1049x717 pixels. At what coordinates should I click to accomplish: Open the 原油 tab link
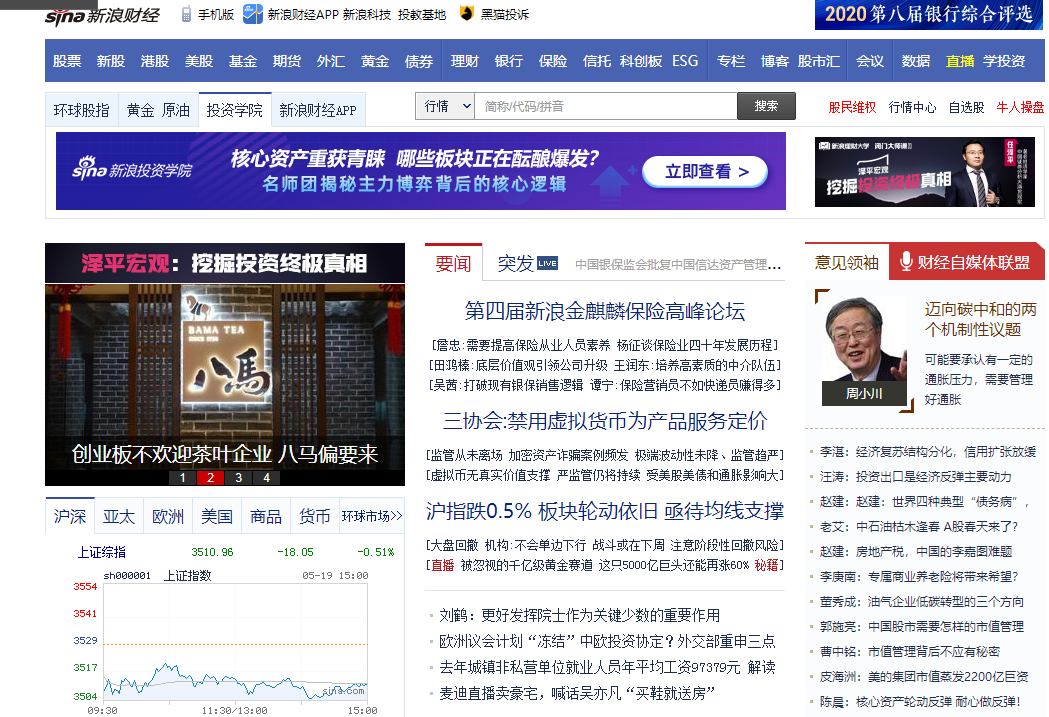(x=176, y=110)
